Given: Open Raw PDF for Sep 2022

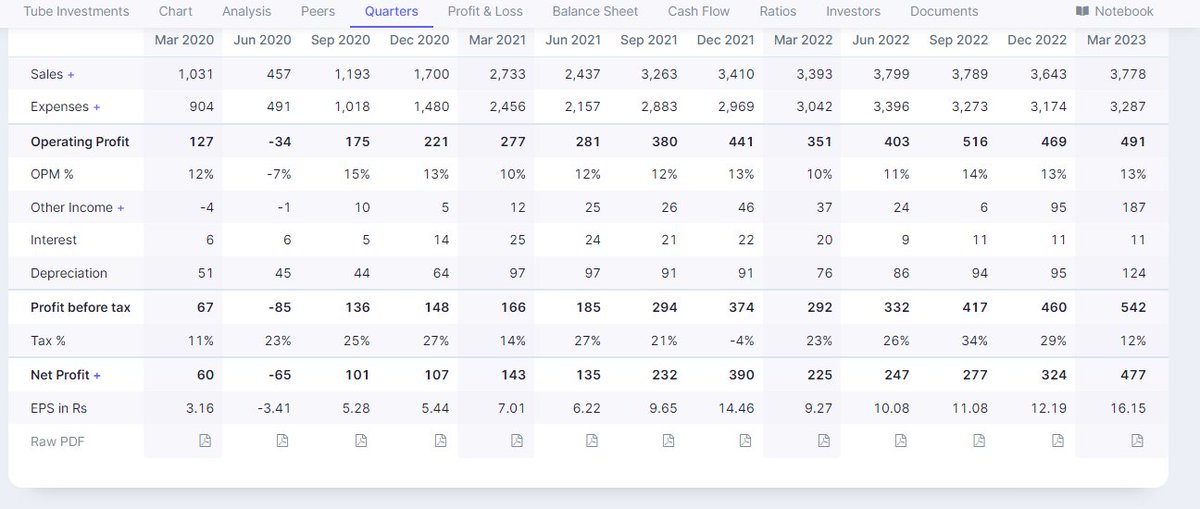Looking at the screenshot, I should click(978, 441).
